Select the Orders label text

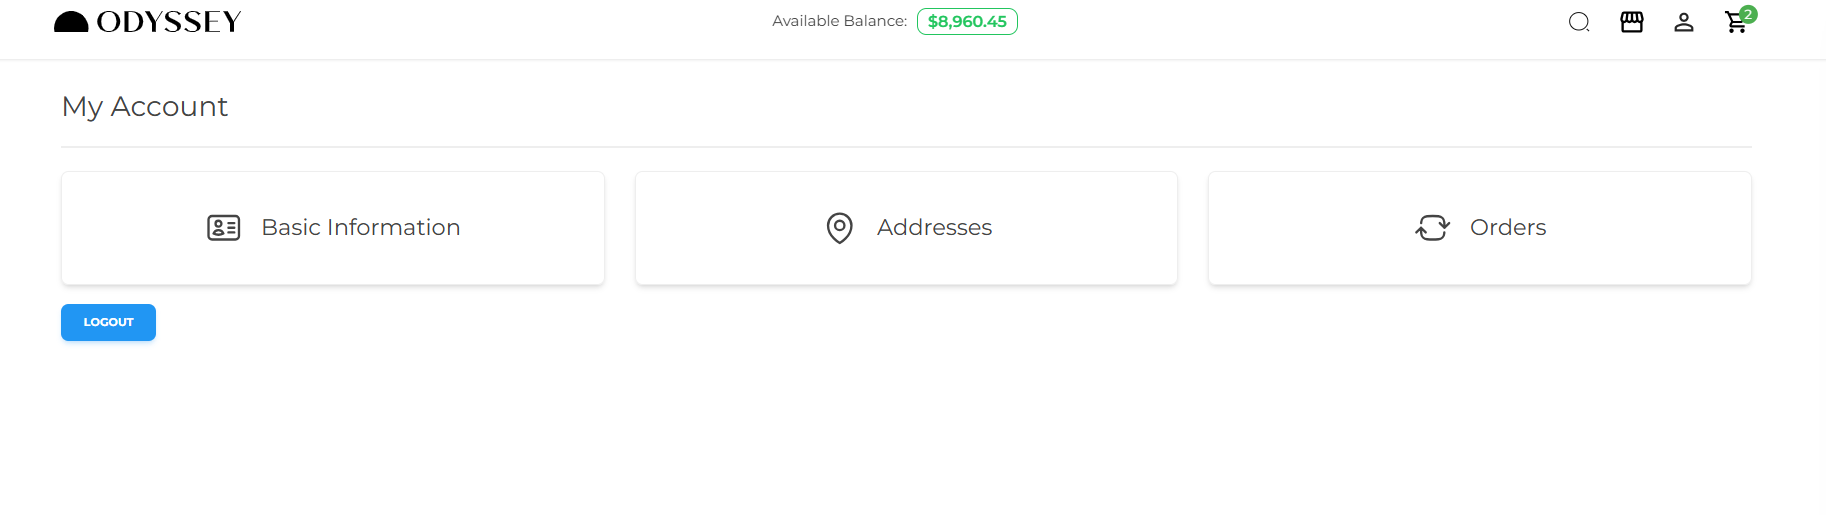tap(1508, 228)
